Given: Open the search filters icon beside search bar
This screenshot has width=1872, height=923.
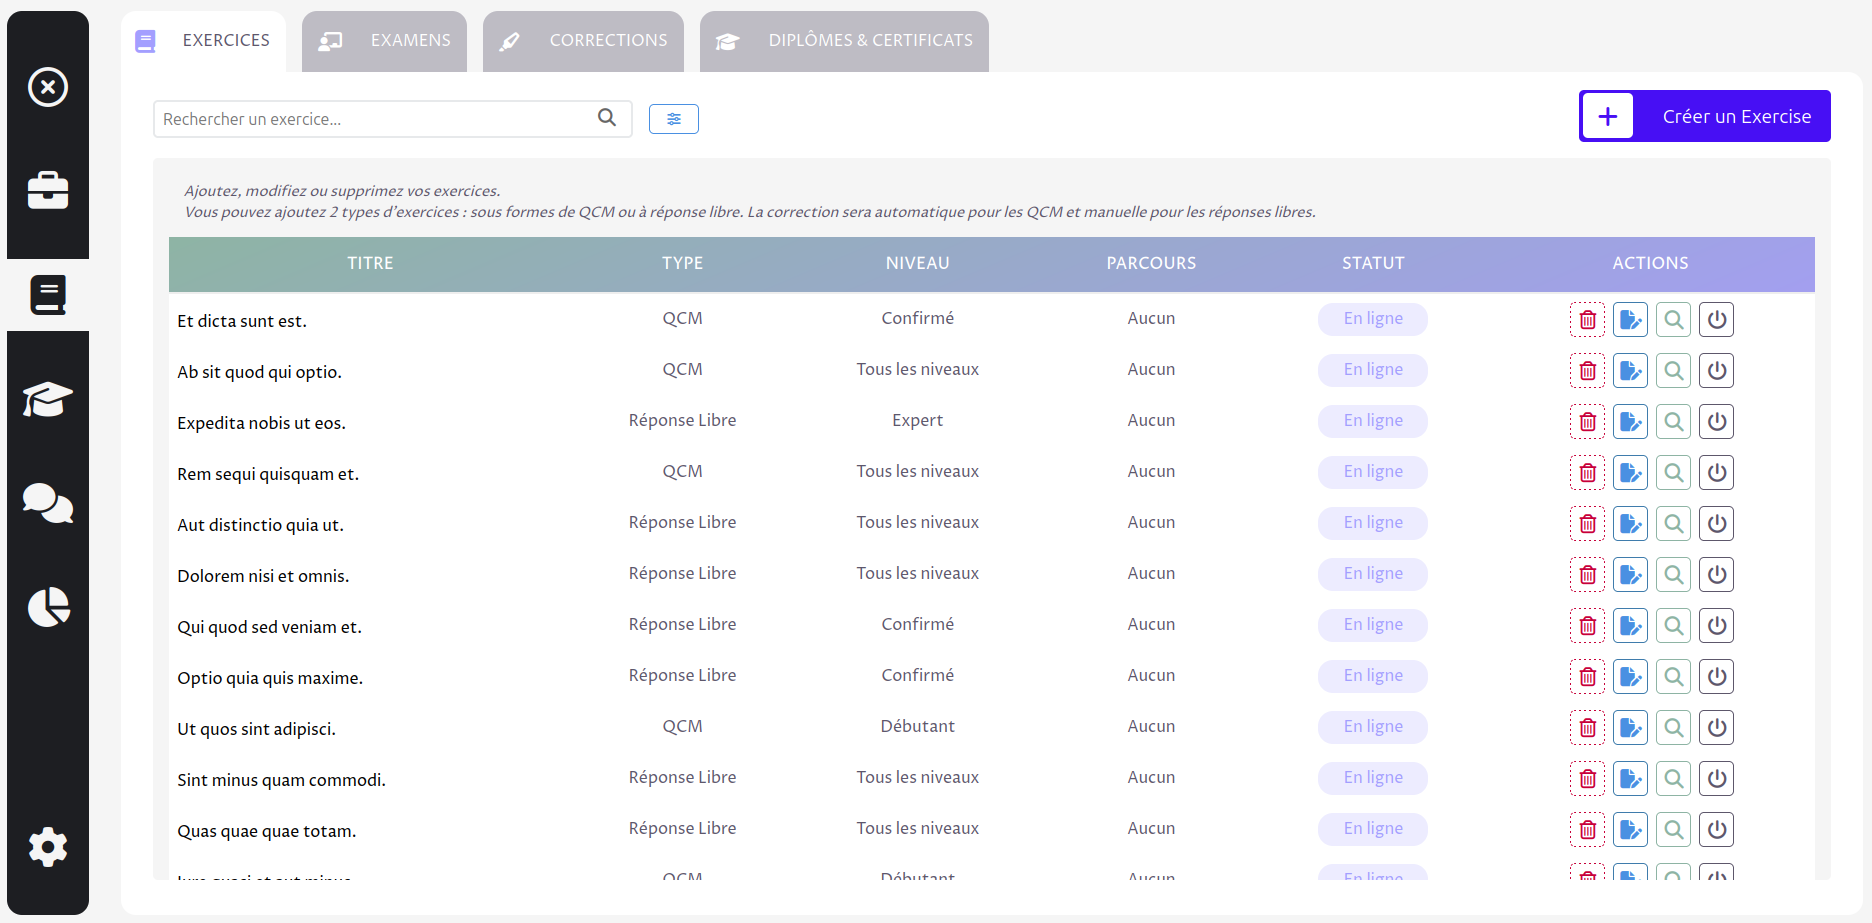Looking at the screenshot, I should tap(673, 118).
